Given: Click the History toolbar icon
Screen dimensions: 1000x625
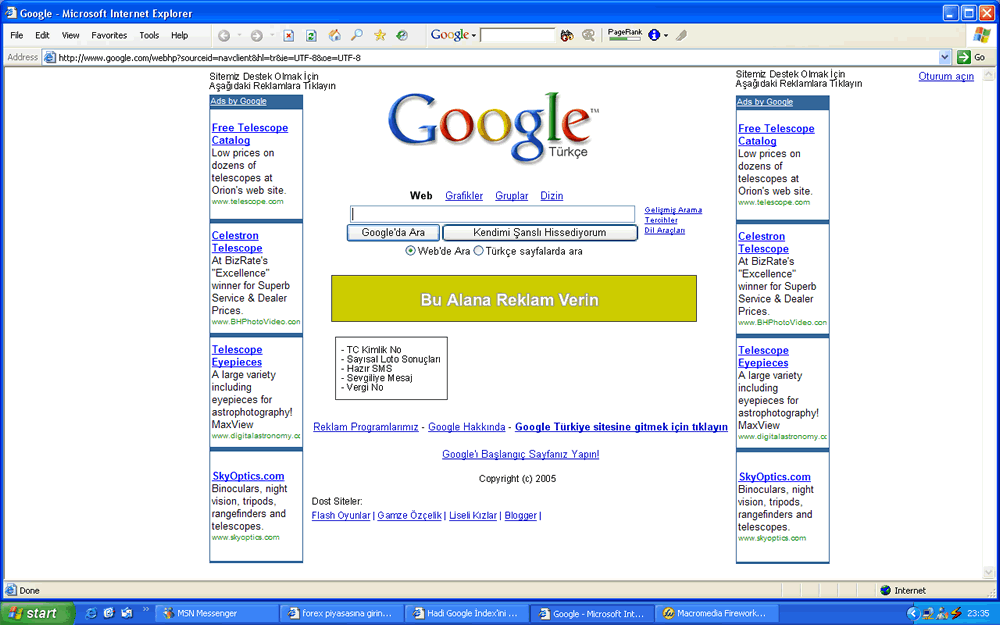Looking at the screenshot, I should 402,36.
